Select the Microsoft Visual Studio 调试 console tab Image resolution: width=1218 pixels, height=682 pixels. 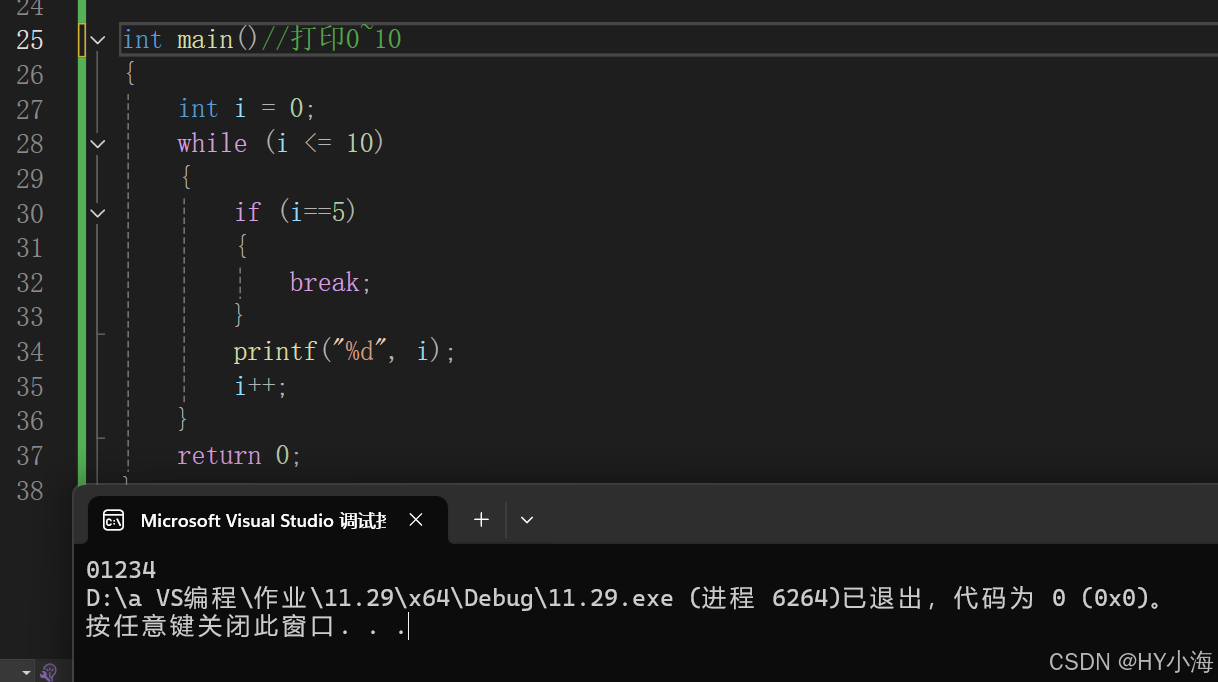(x=262, y=520)
